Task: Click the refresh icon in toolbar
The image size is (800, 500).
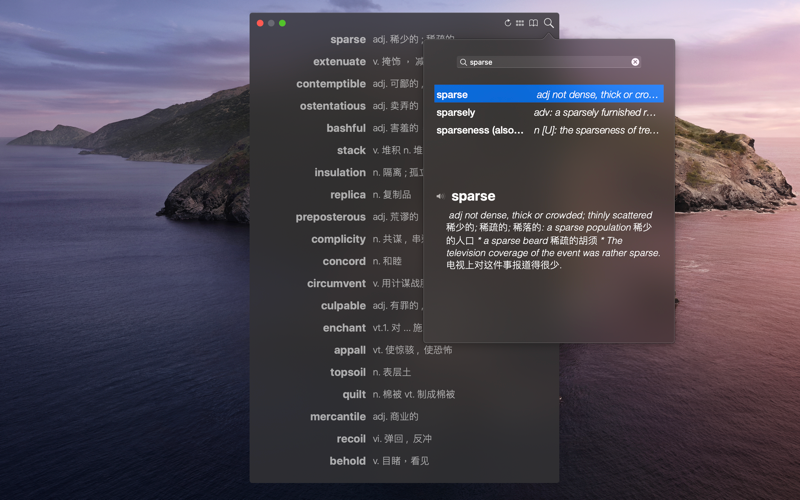Action: 507,23
